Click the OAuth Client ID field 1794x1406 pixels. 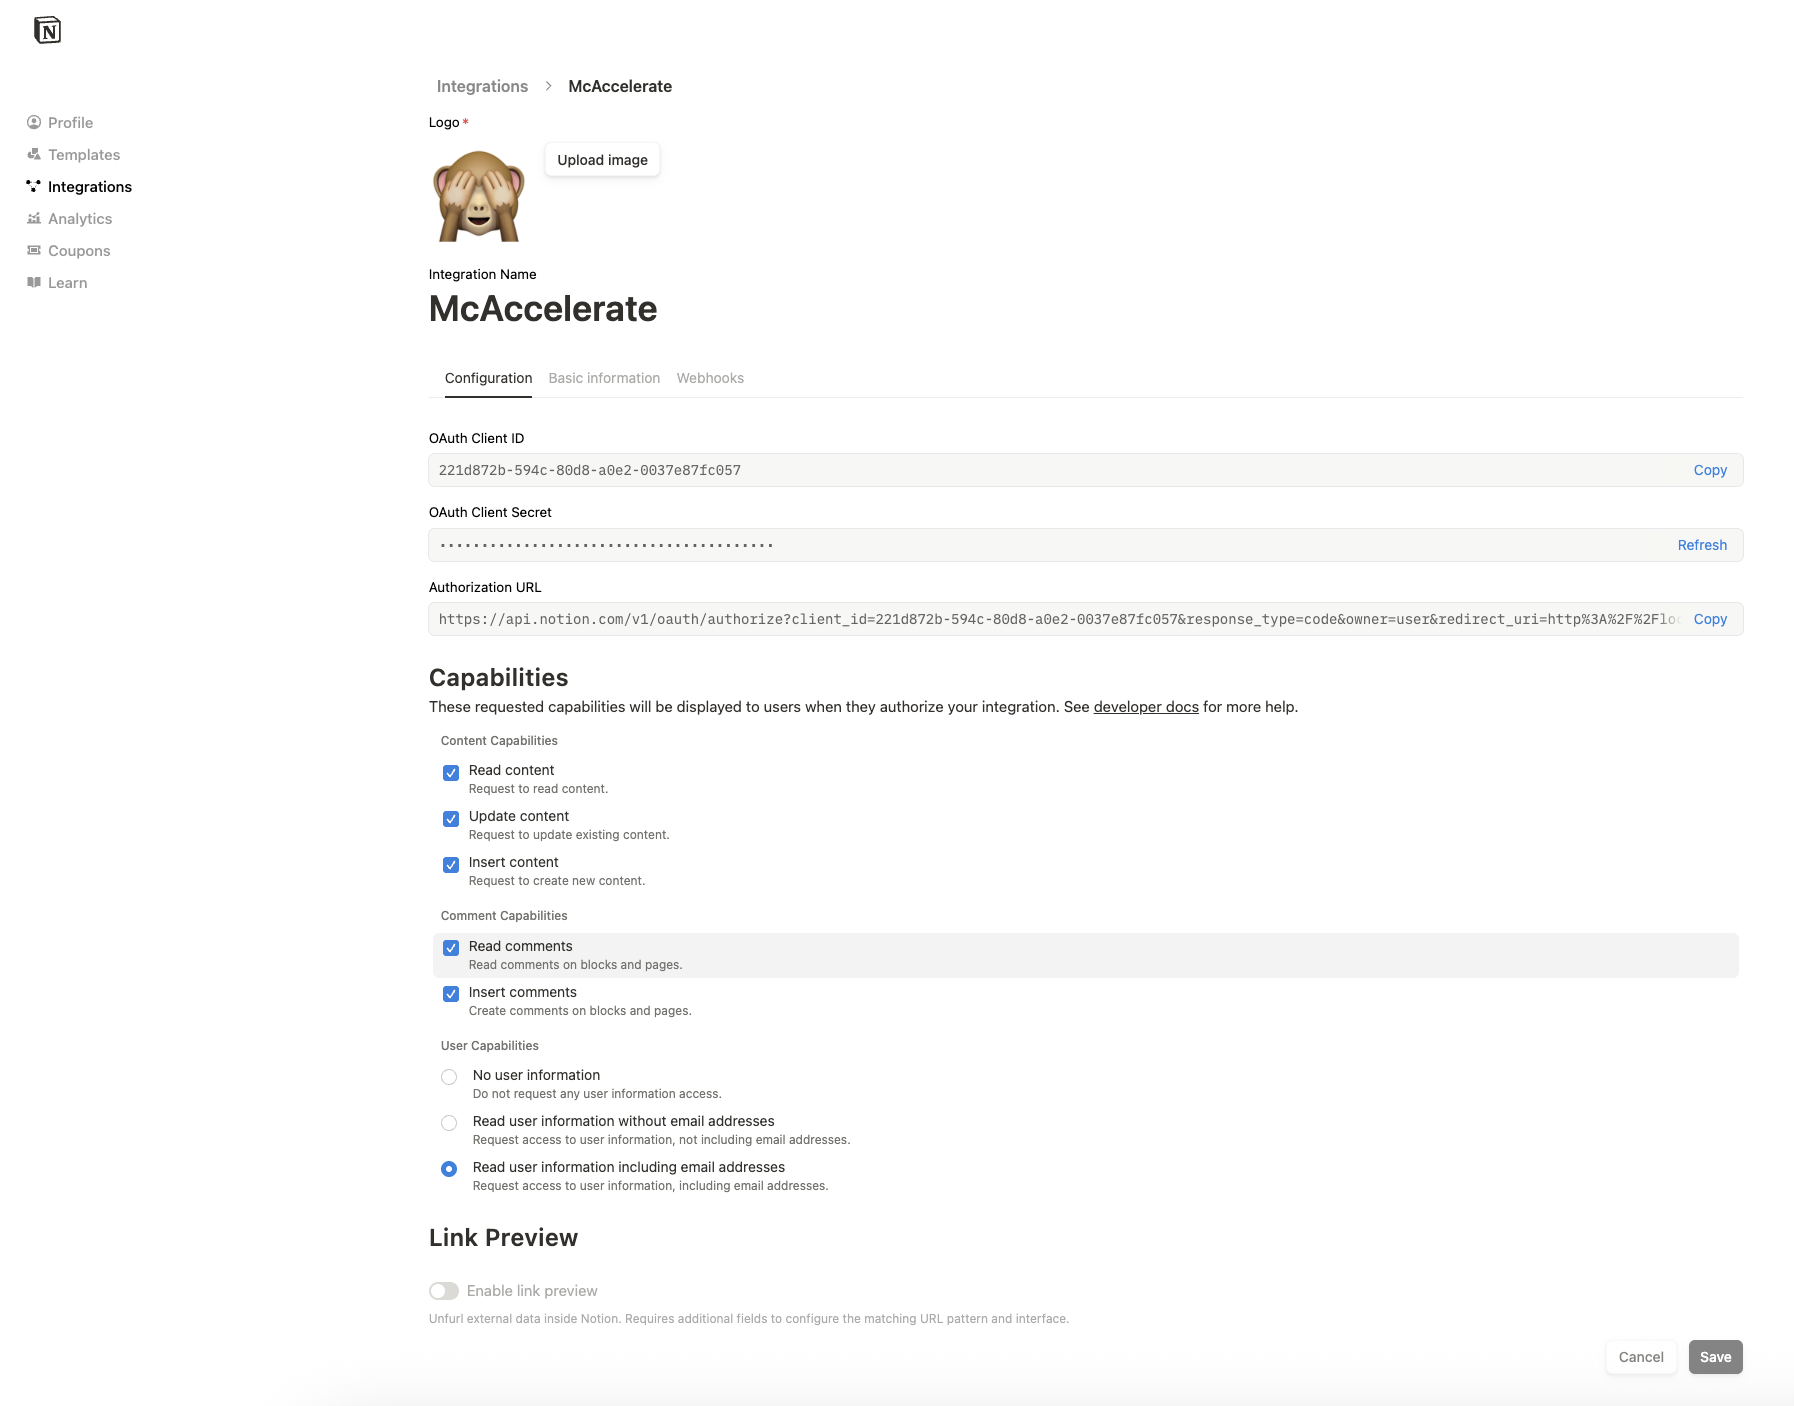coord(1085,470)
